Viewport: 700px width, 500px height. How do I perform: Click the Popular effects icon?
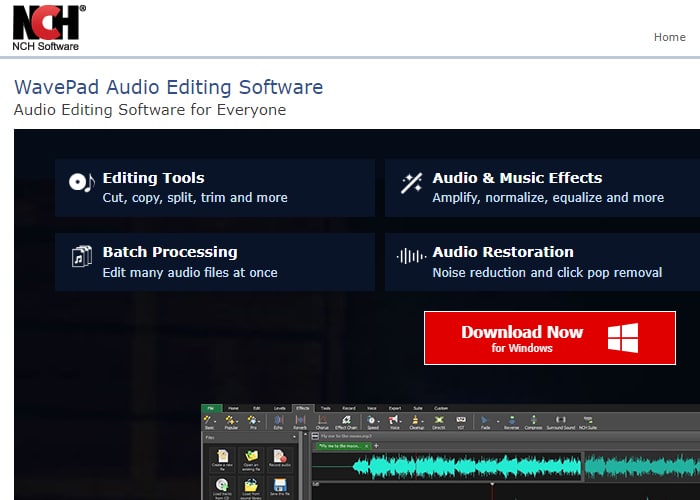230,420
